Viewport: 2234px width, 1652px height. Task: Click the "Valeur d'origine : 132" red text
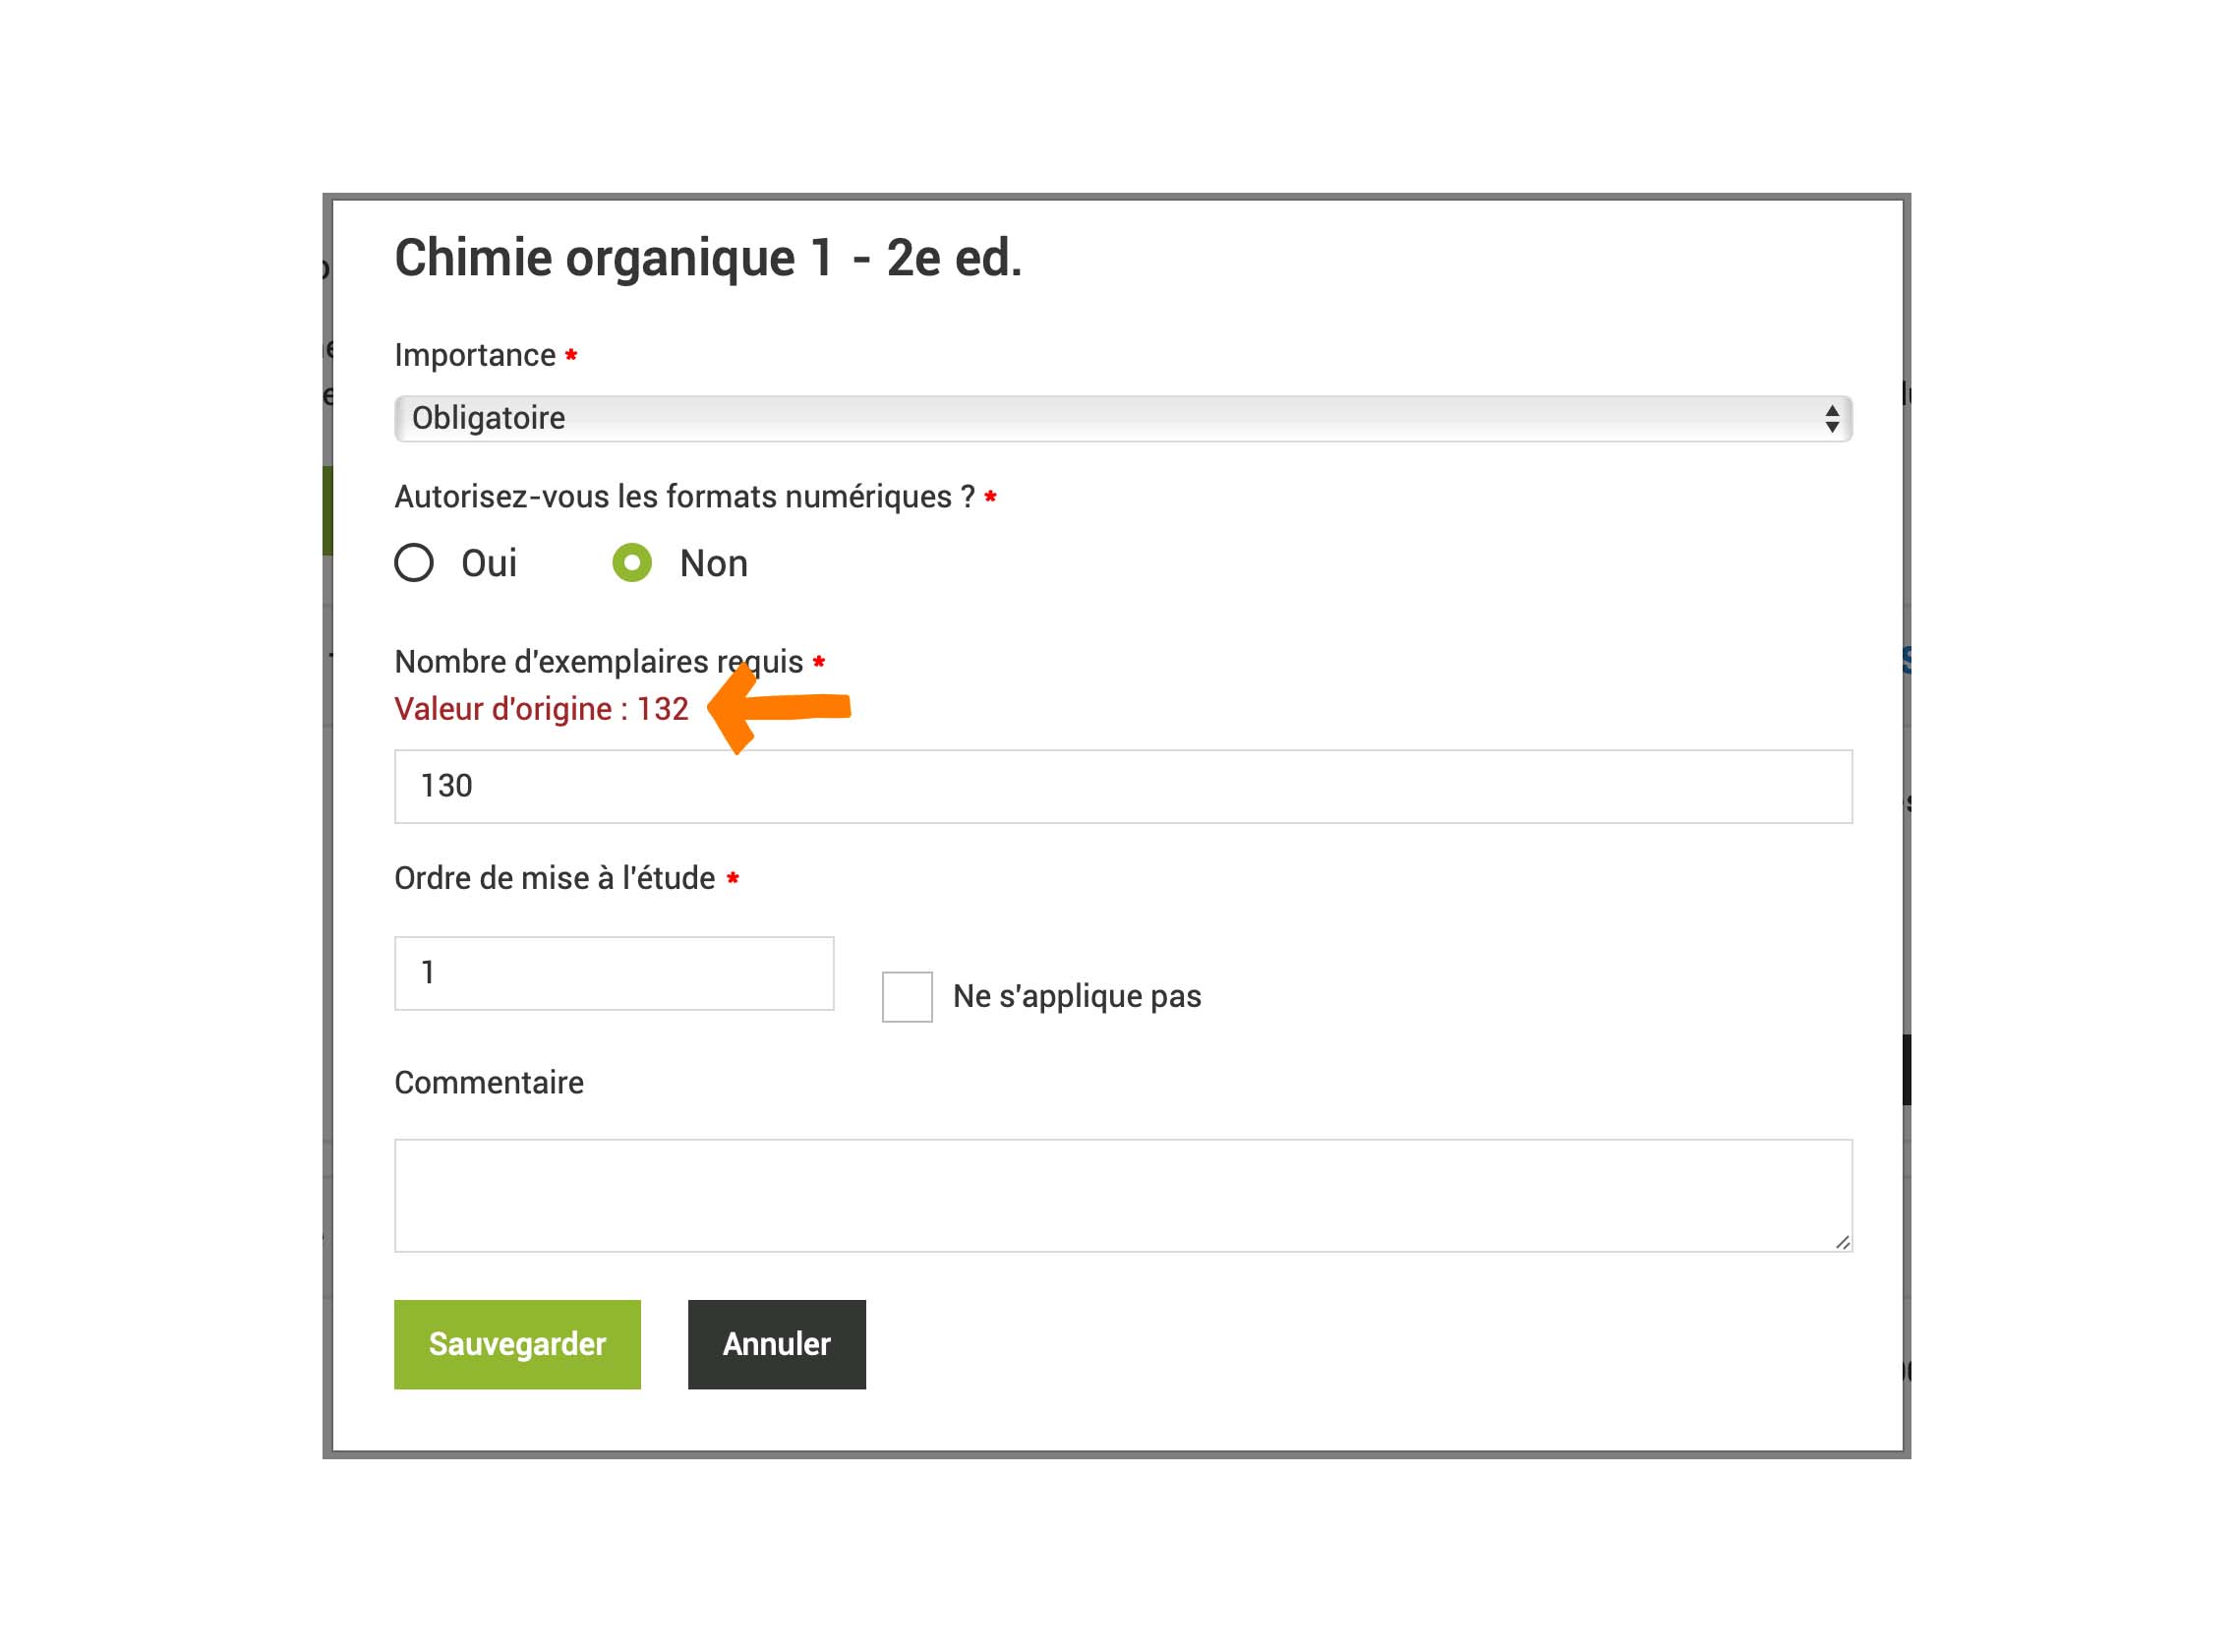(x=541, y=709)
